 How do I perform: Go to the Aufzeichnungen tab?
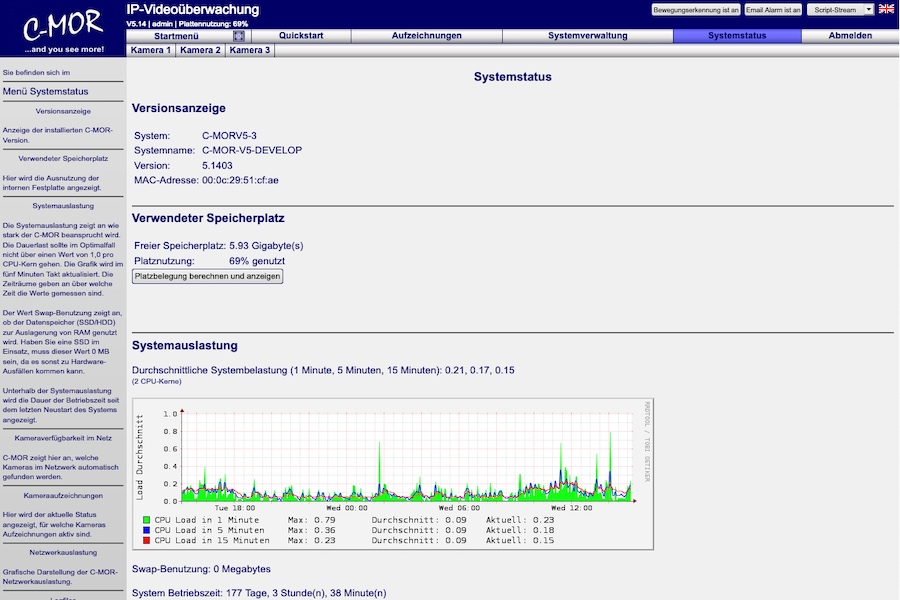click(x=426, y=36)
